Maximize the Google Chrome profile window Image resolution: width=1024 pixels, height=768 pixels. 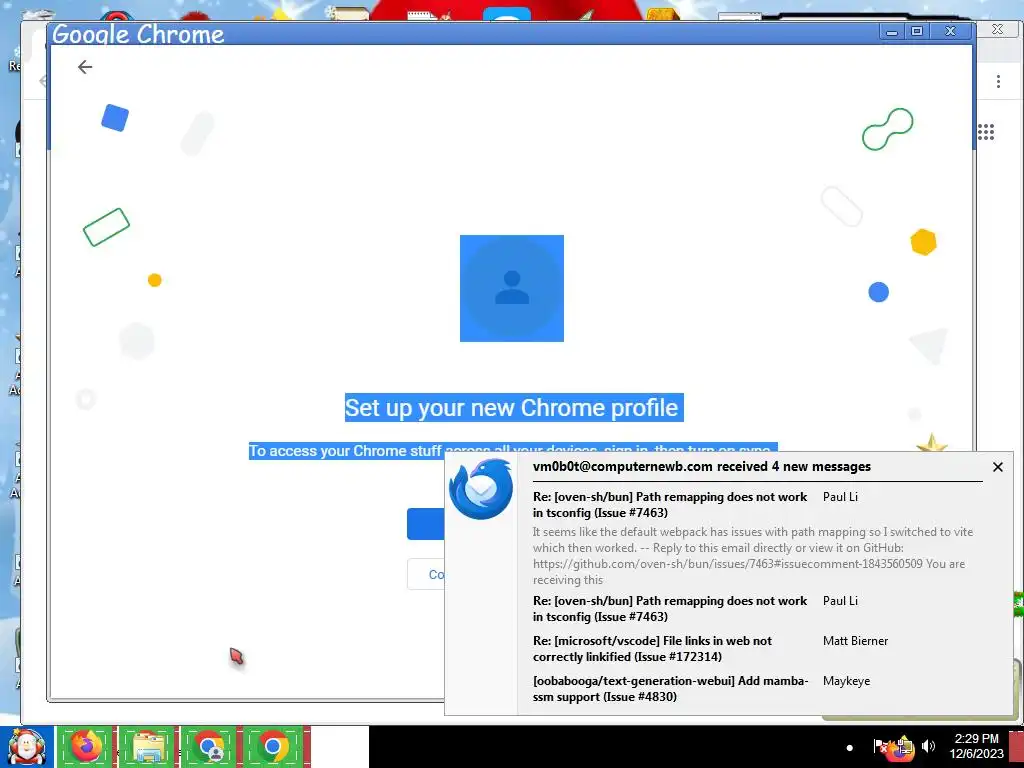pyautogui.click(x=917, y=31)
